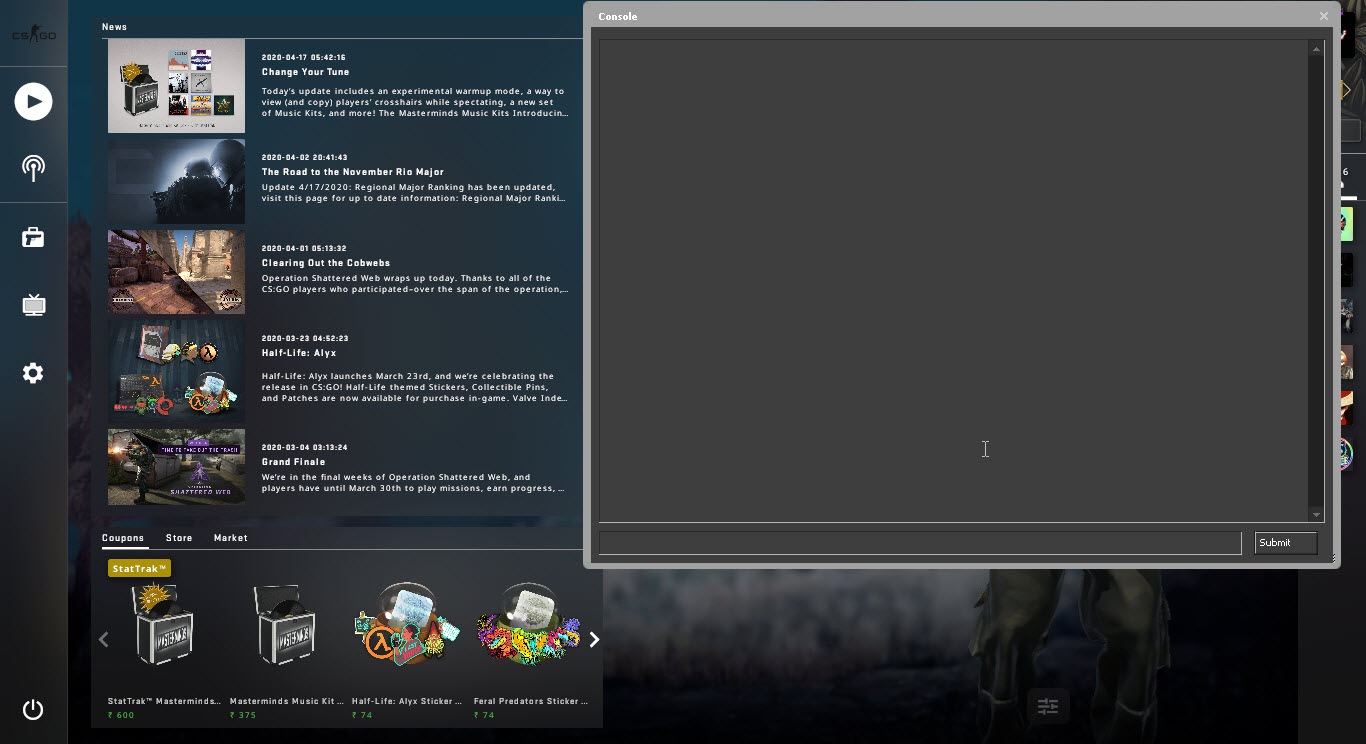Grab the console resize grip corner

tap(1333, 559)
